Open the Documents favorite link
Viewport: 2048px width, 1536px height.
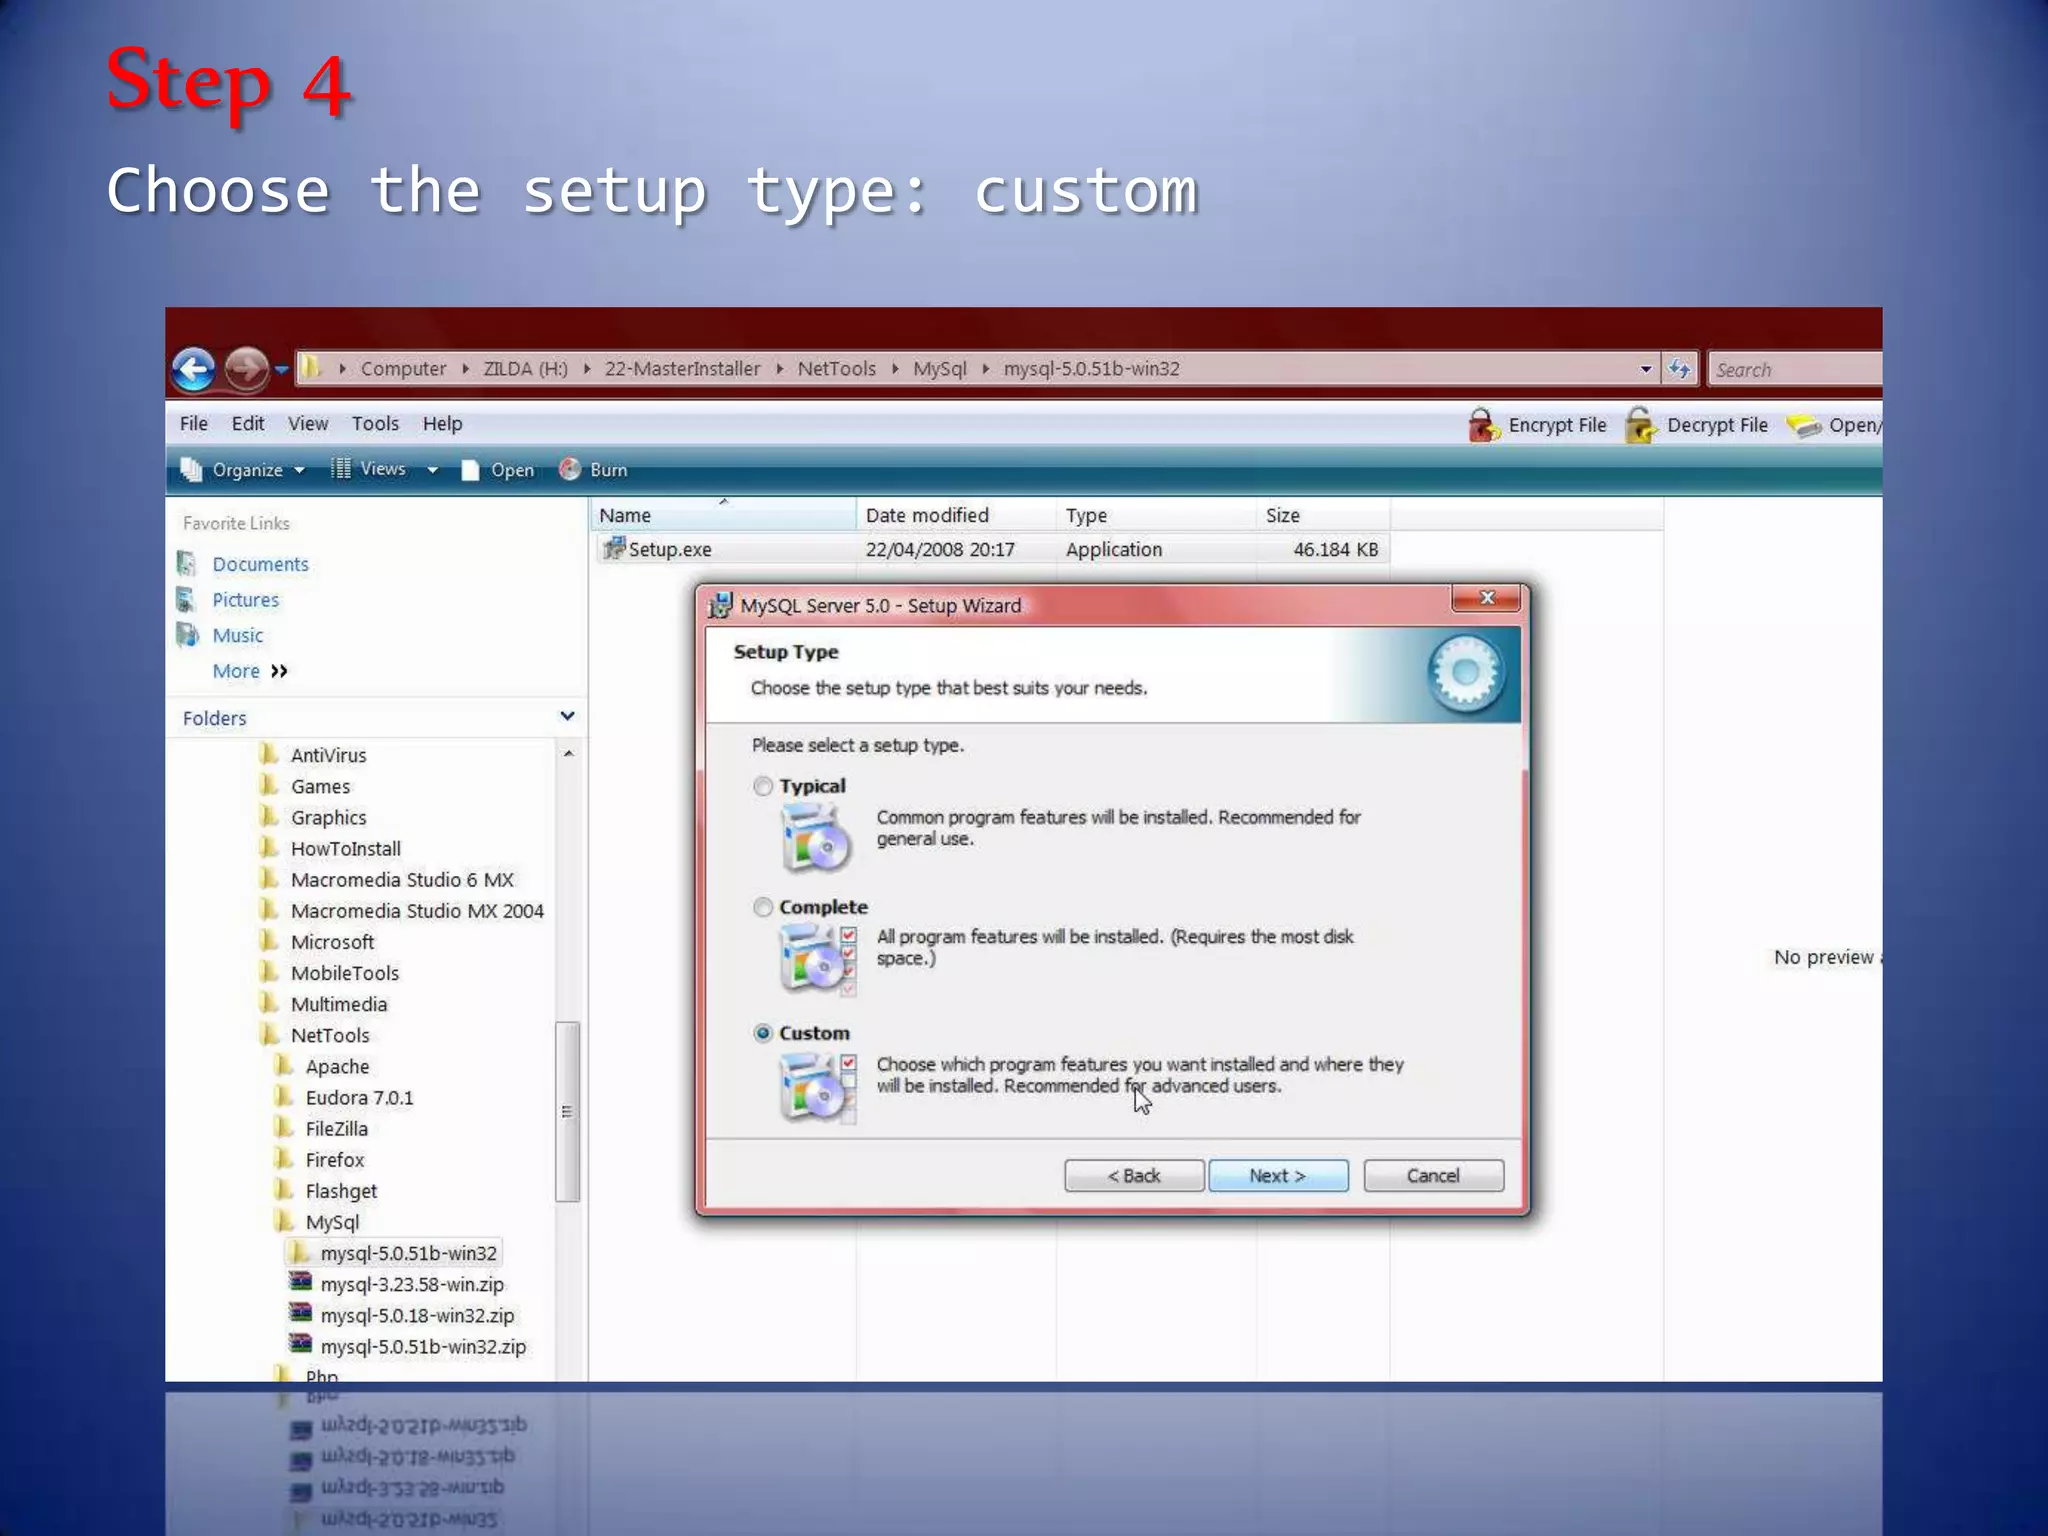(260, 564)
